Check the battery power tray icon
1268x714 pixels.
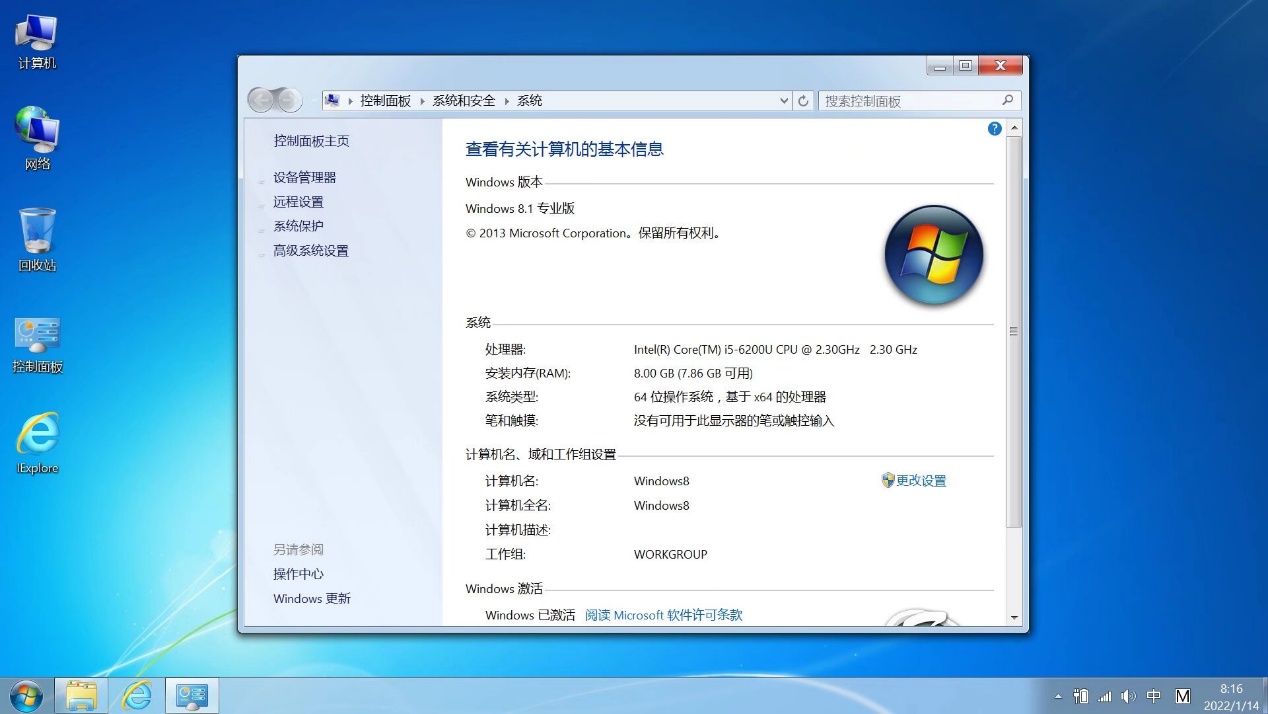[1081, 696]
